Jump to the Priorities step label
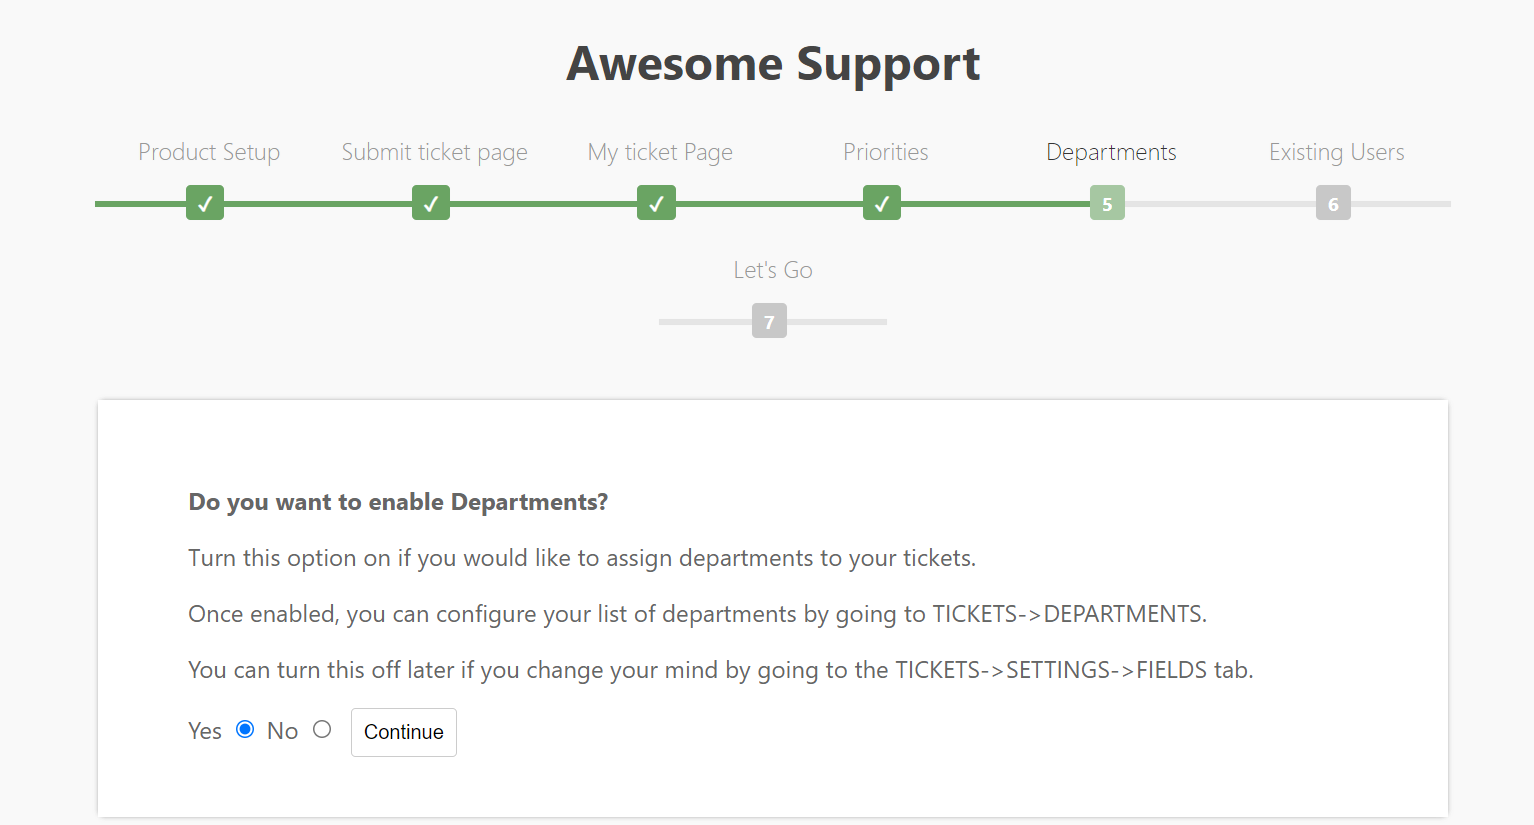The height and width of the screenshot is (825, 1534). [x=885, y=152]
